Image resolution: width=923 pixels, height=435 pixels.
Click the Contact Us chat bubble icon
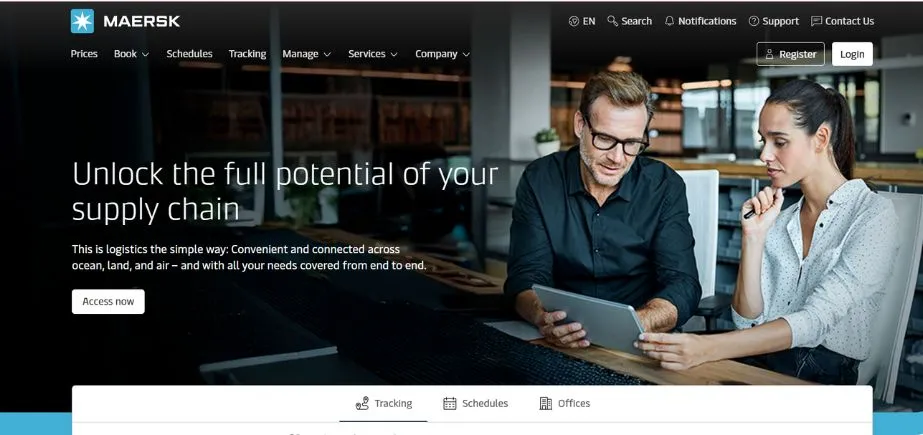pyautogui.click(x=816, y=21)
